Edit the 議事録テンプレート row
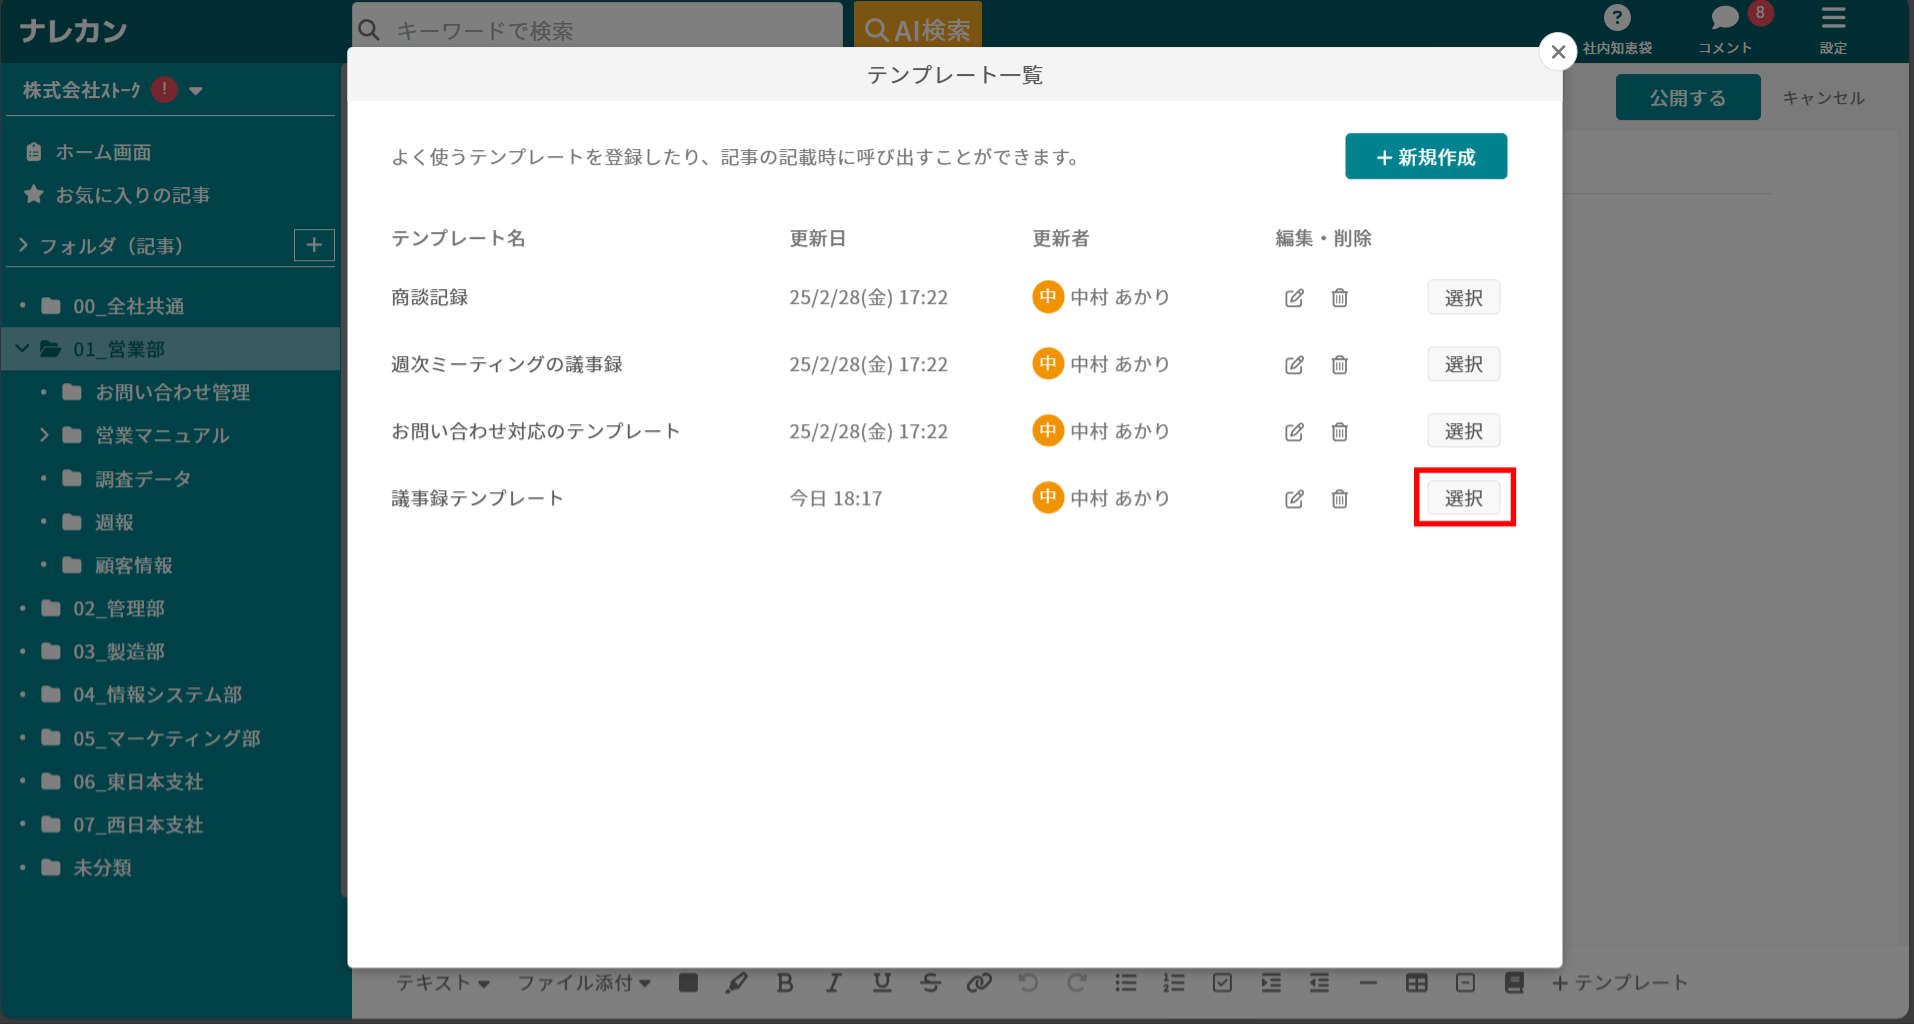1914x1024 pixels. 1294,499
